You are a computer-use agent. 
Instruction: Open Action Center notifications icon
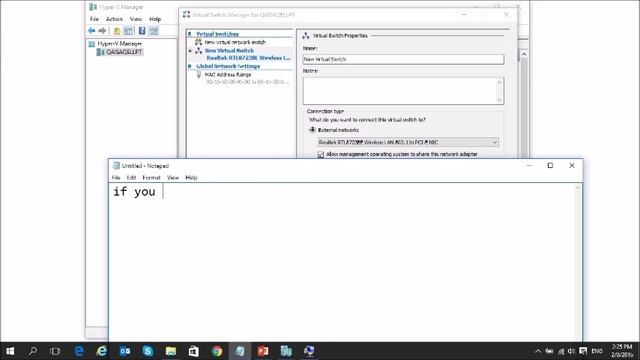[x=583, y=351]
